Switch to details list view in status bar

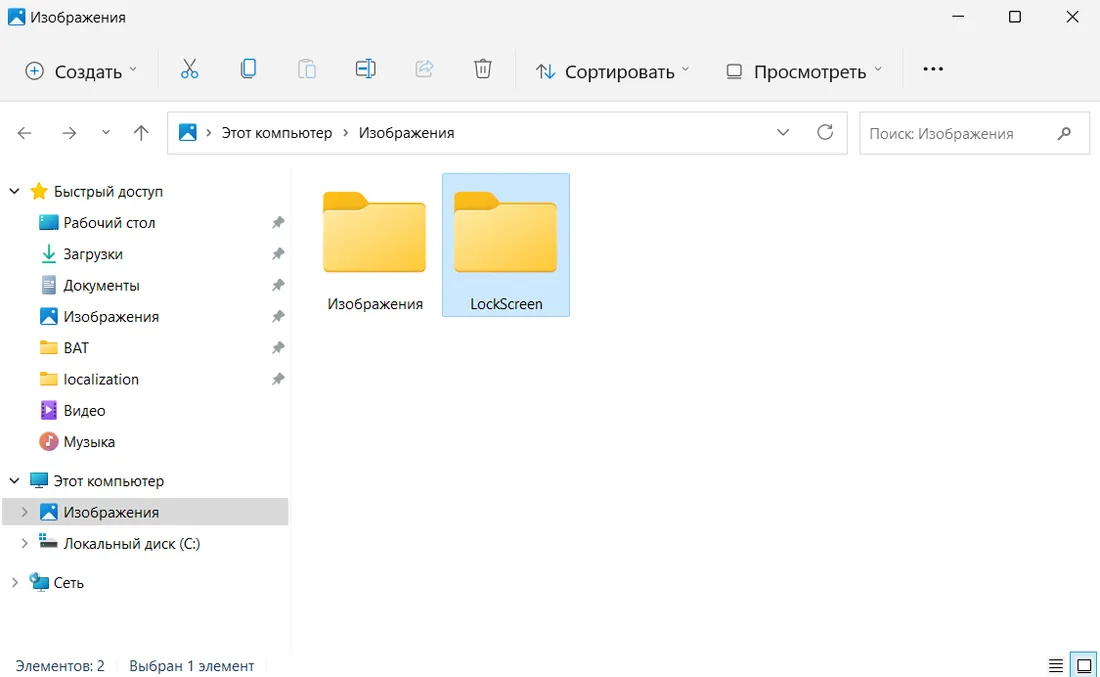1055,665
